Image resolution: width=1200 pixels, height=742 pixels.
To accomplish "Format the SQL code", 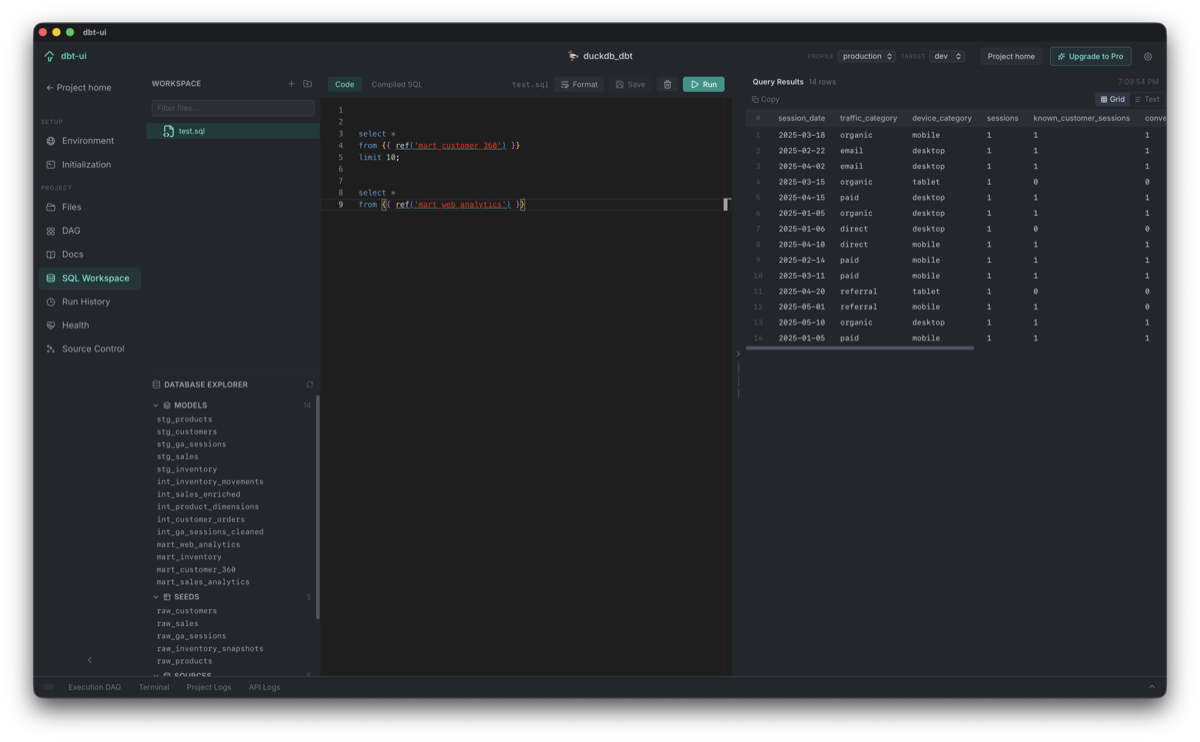I will pyautogui.click(x=579, y=84).
